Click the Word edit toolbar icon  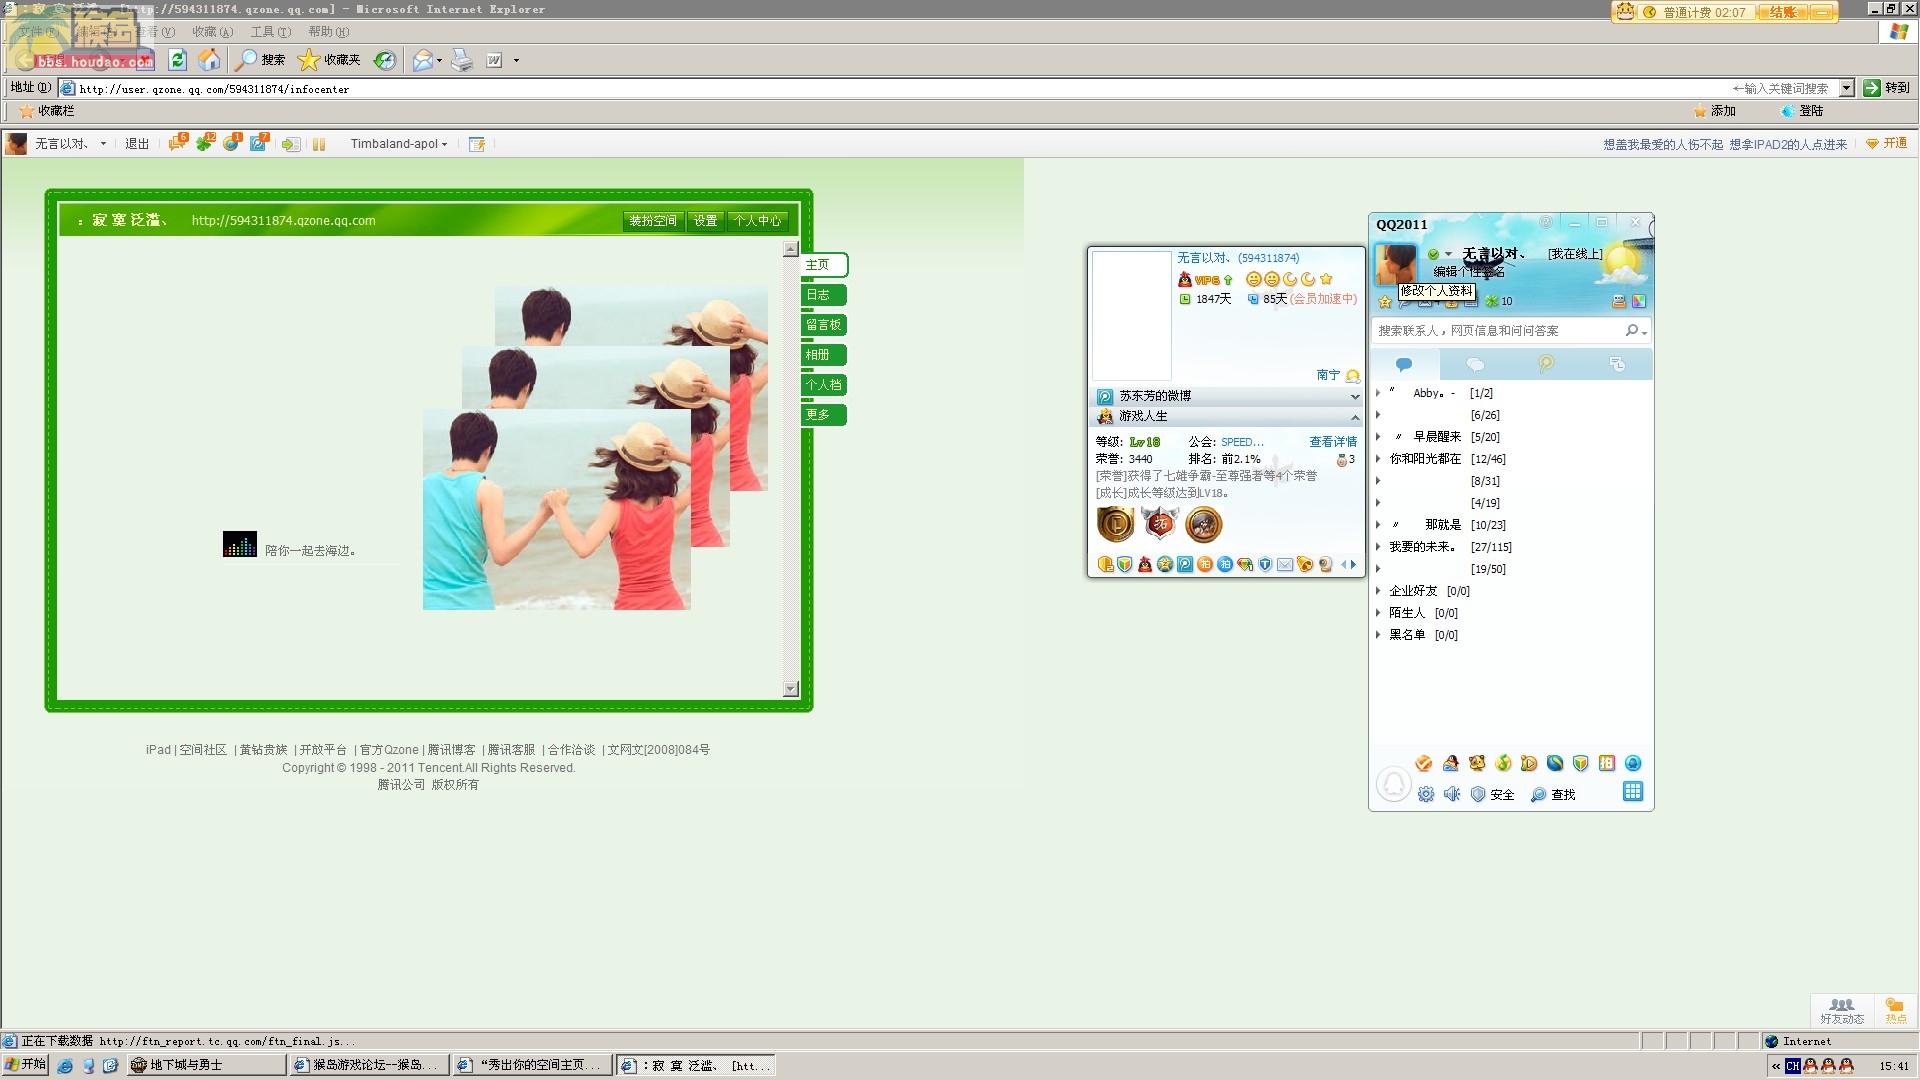coord(494,60)
